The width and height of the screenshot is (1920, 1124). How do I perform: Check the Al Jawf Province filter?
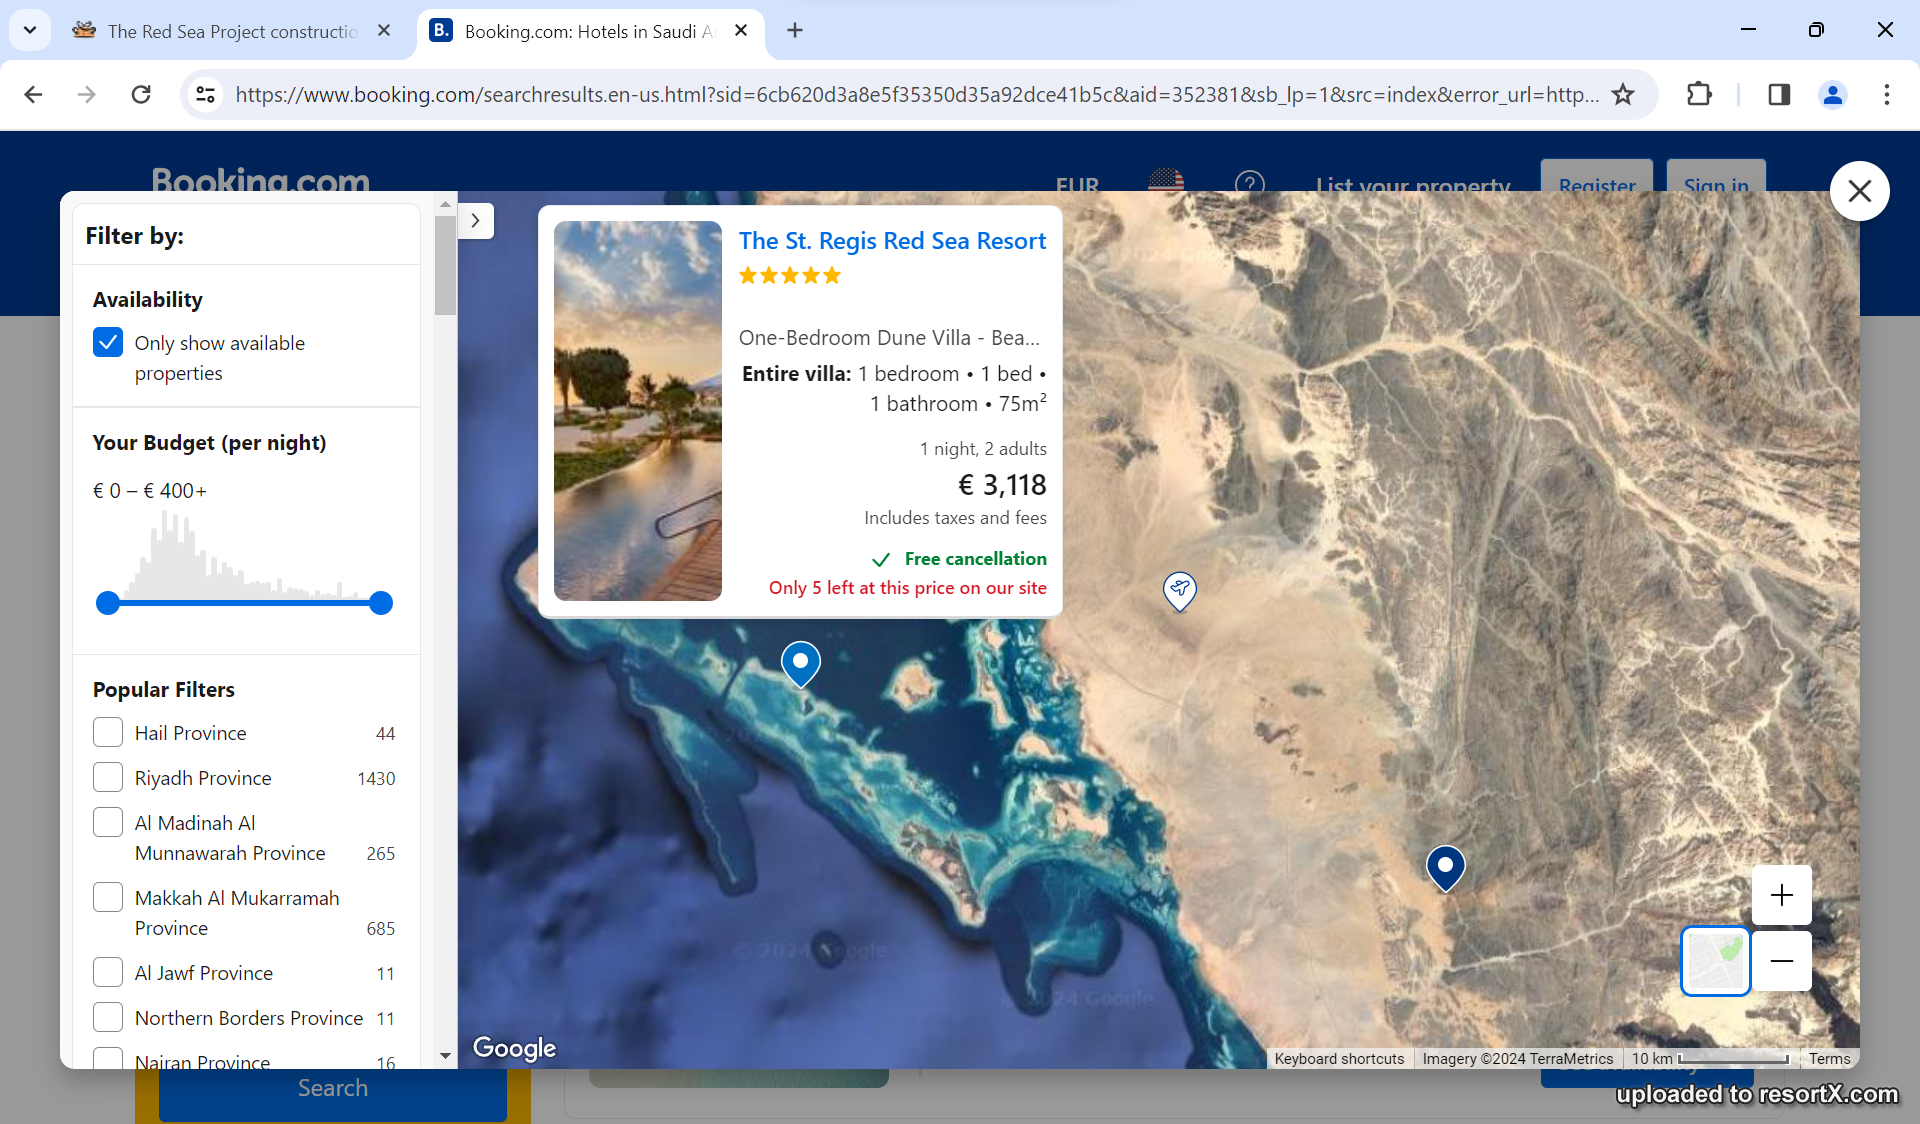tap(108, 972)
